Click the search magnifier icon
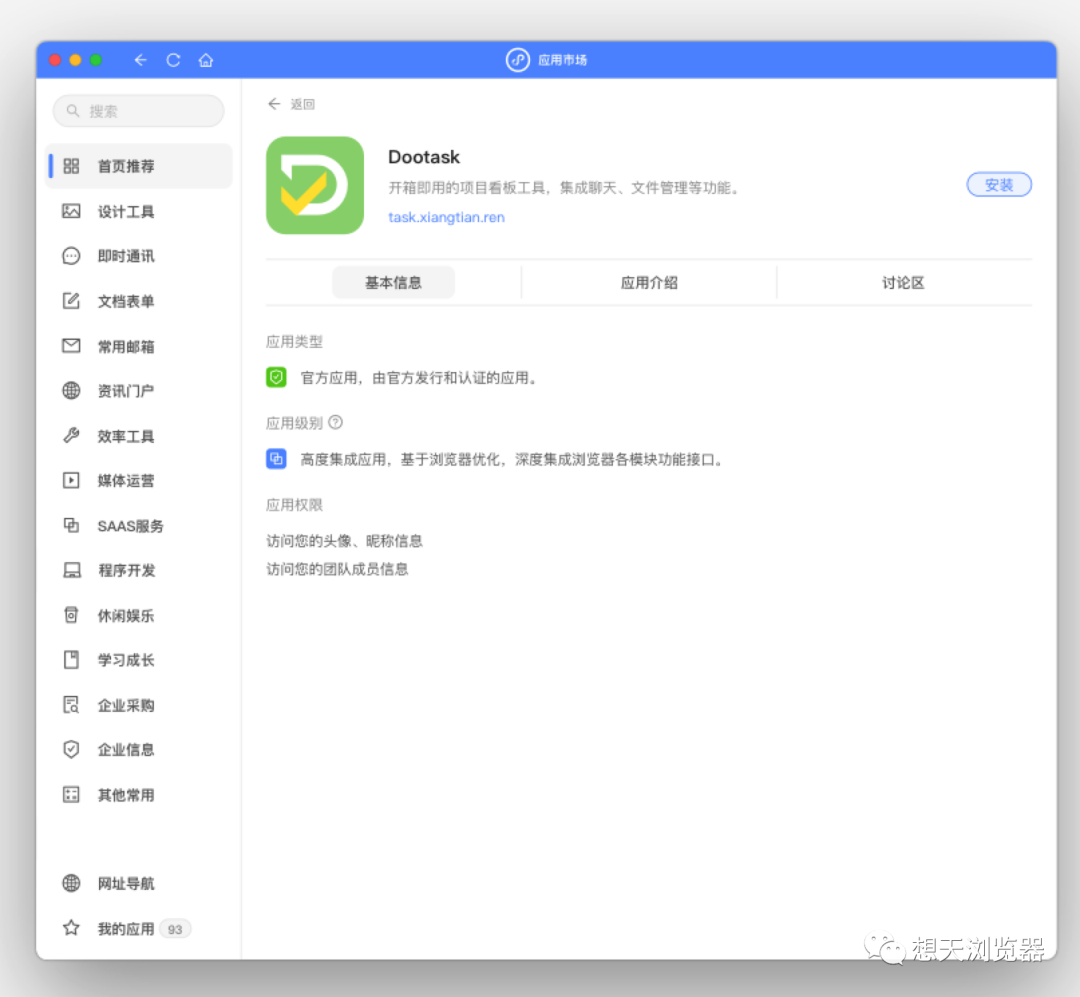The width and height of the screenshot is (1080, 997). (73, 110)
